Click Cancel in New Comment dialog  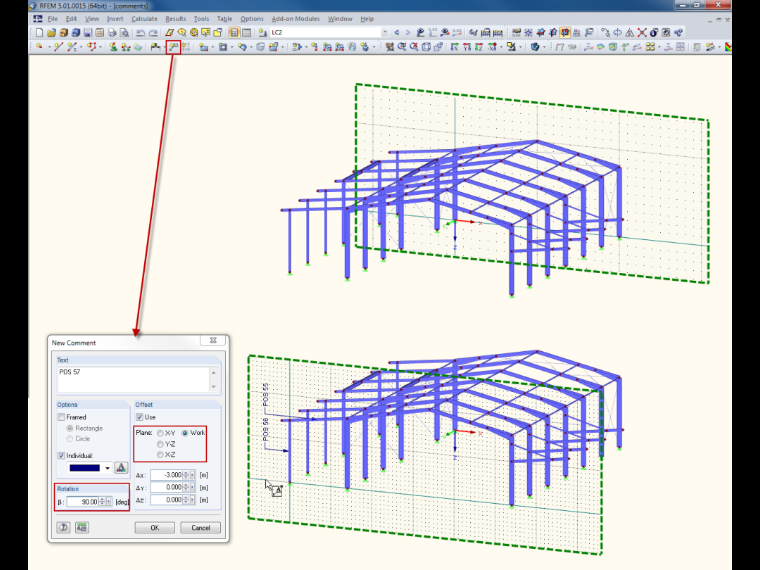[x=201, y=528]
